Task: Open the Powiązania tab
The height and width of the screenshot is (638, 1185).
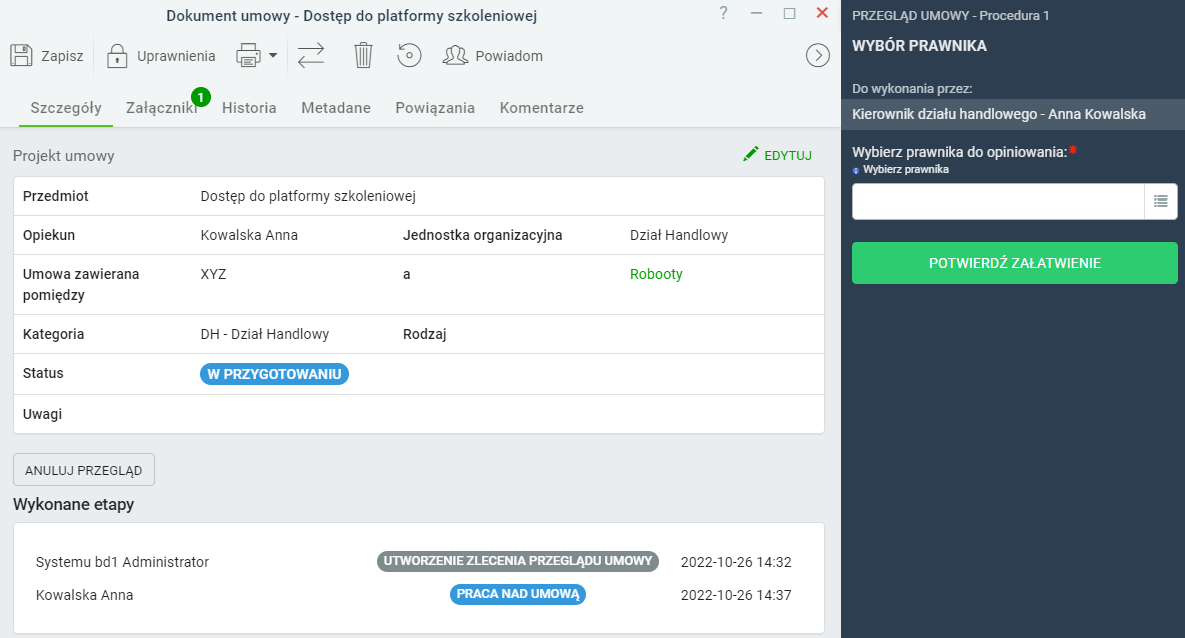Action: click(x=435, y=108)
